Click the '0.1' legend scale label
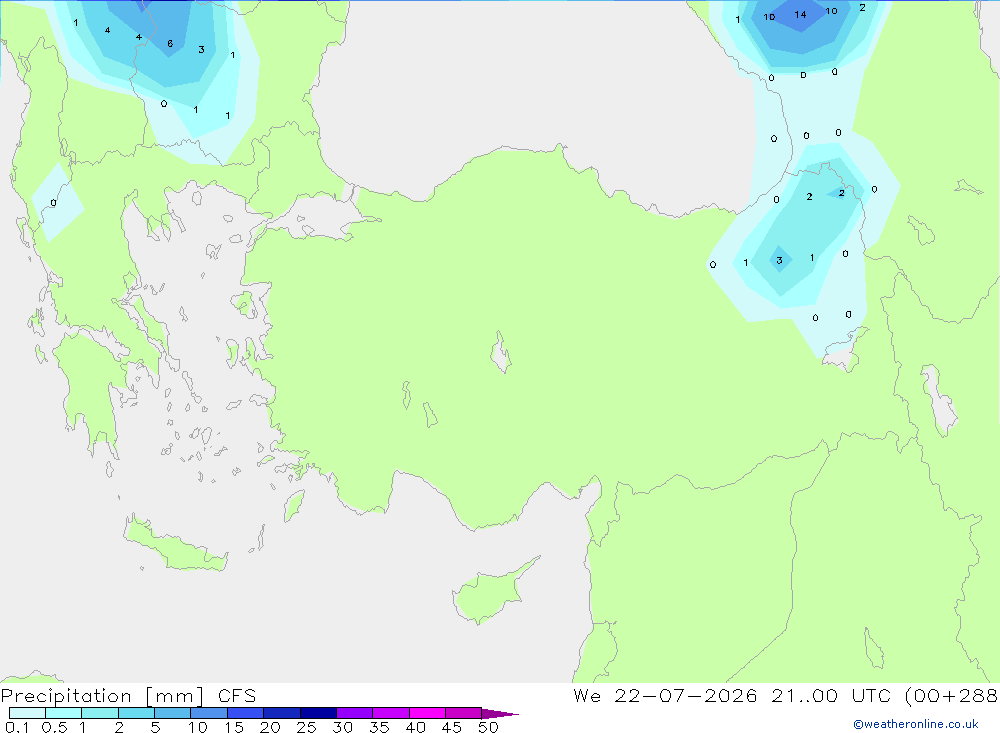The image size is (1000, 733). (x=16, y=727)
